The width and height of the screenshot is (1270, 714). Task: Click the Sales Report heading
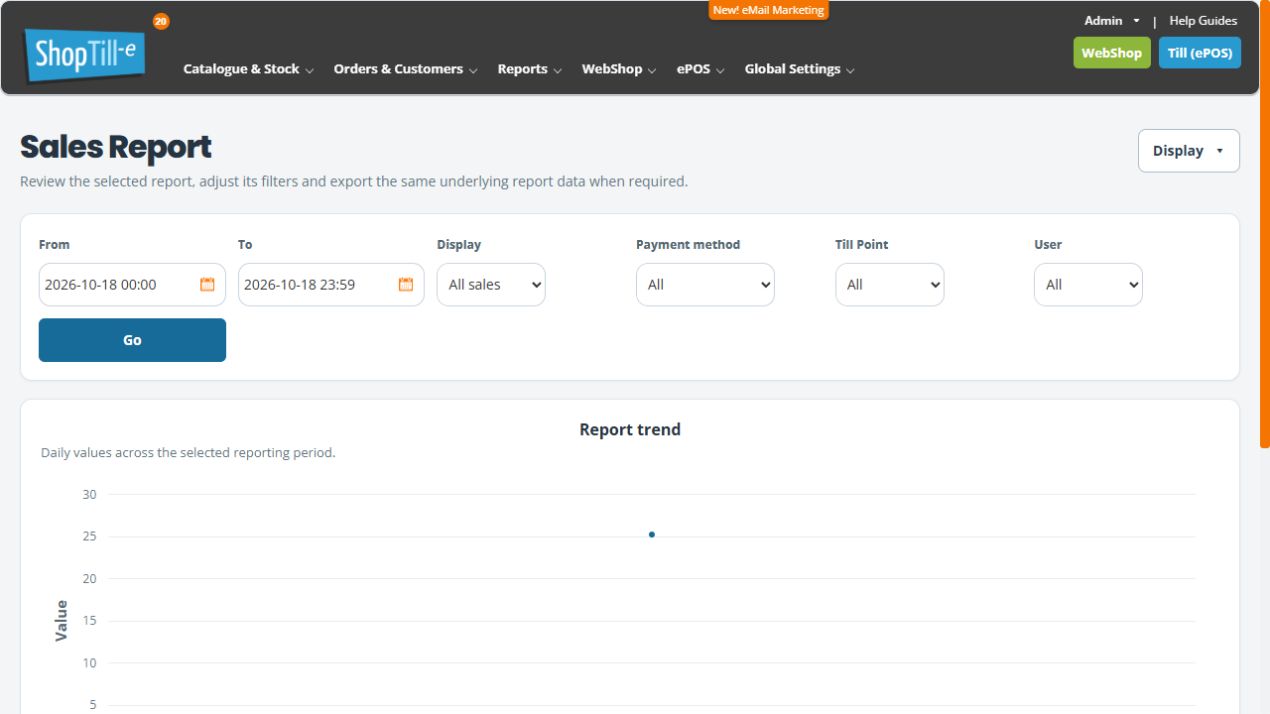(116, 147)
